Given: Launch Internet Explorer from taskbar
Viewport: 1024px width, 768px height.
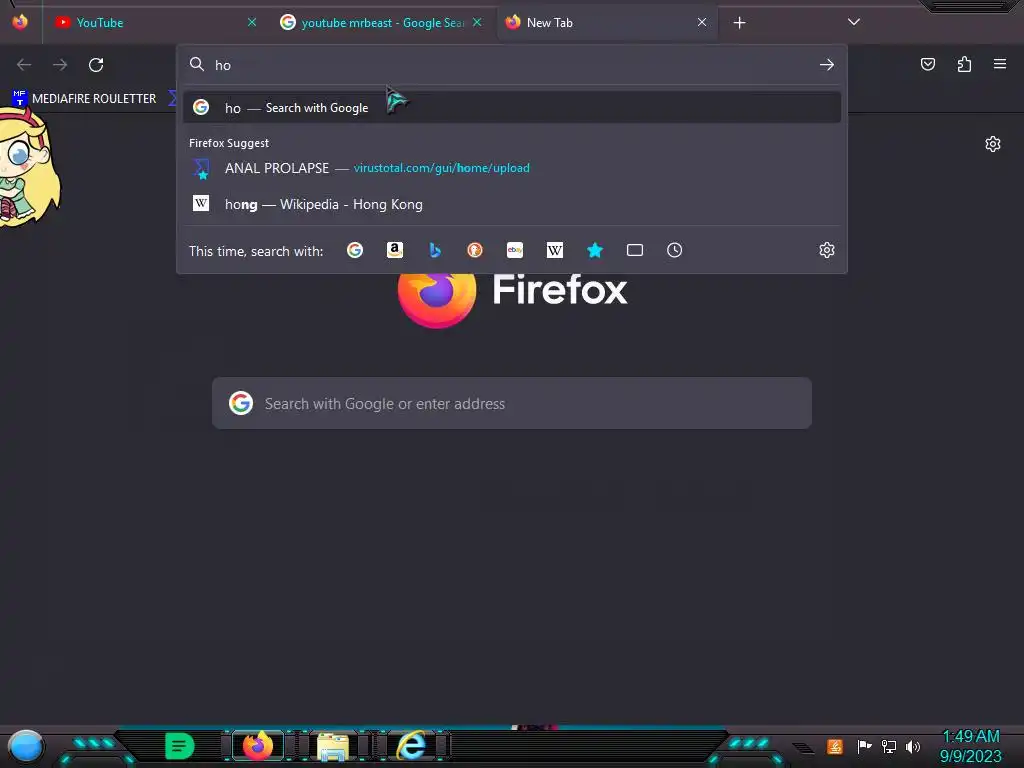Looking at the screenshot, I should click(x=411, y=746).
